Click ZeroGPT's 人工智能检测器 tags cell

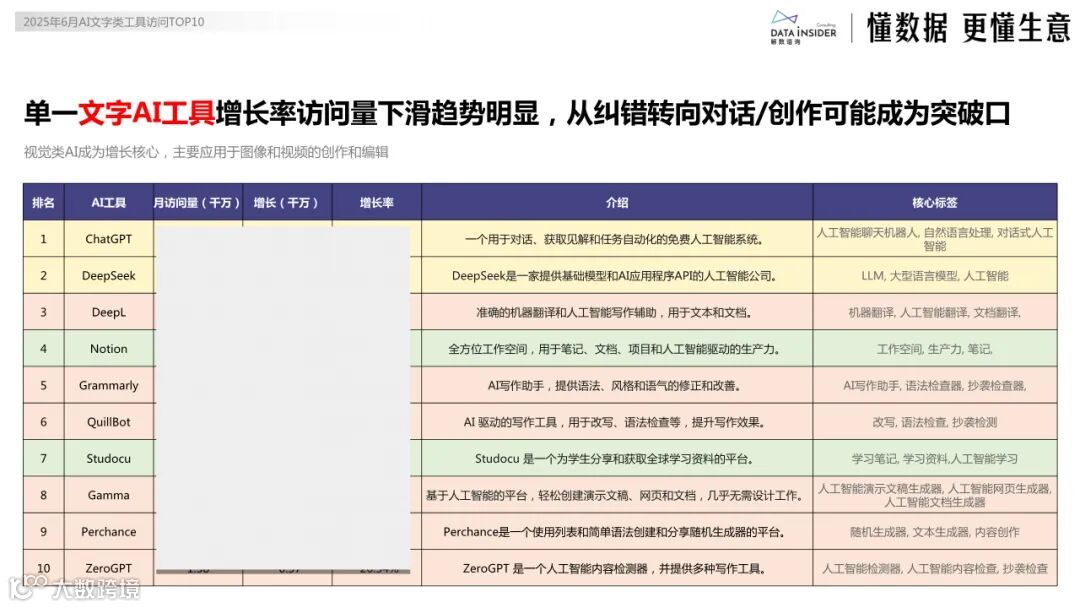coord(935,568)
